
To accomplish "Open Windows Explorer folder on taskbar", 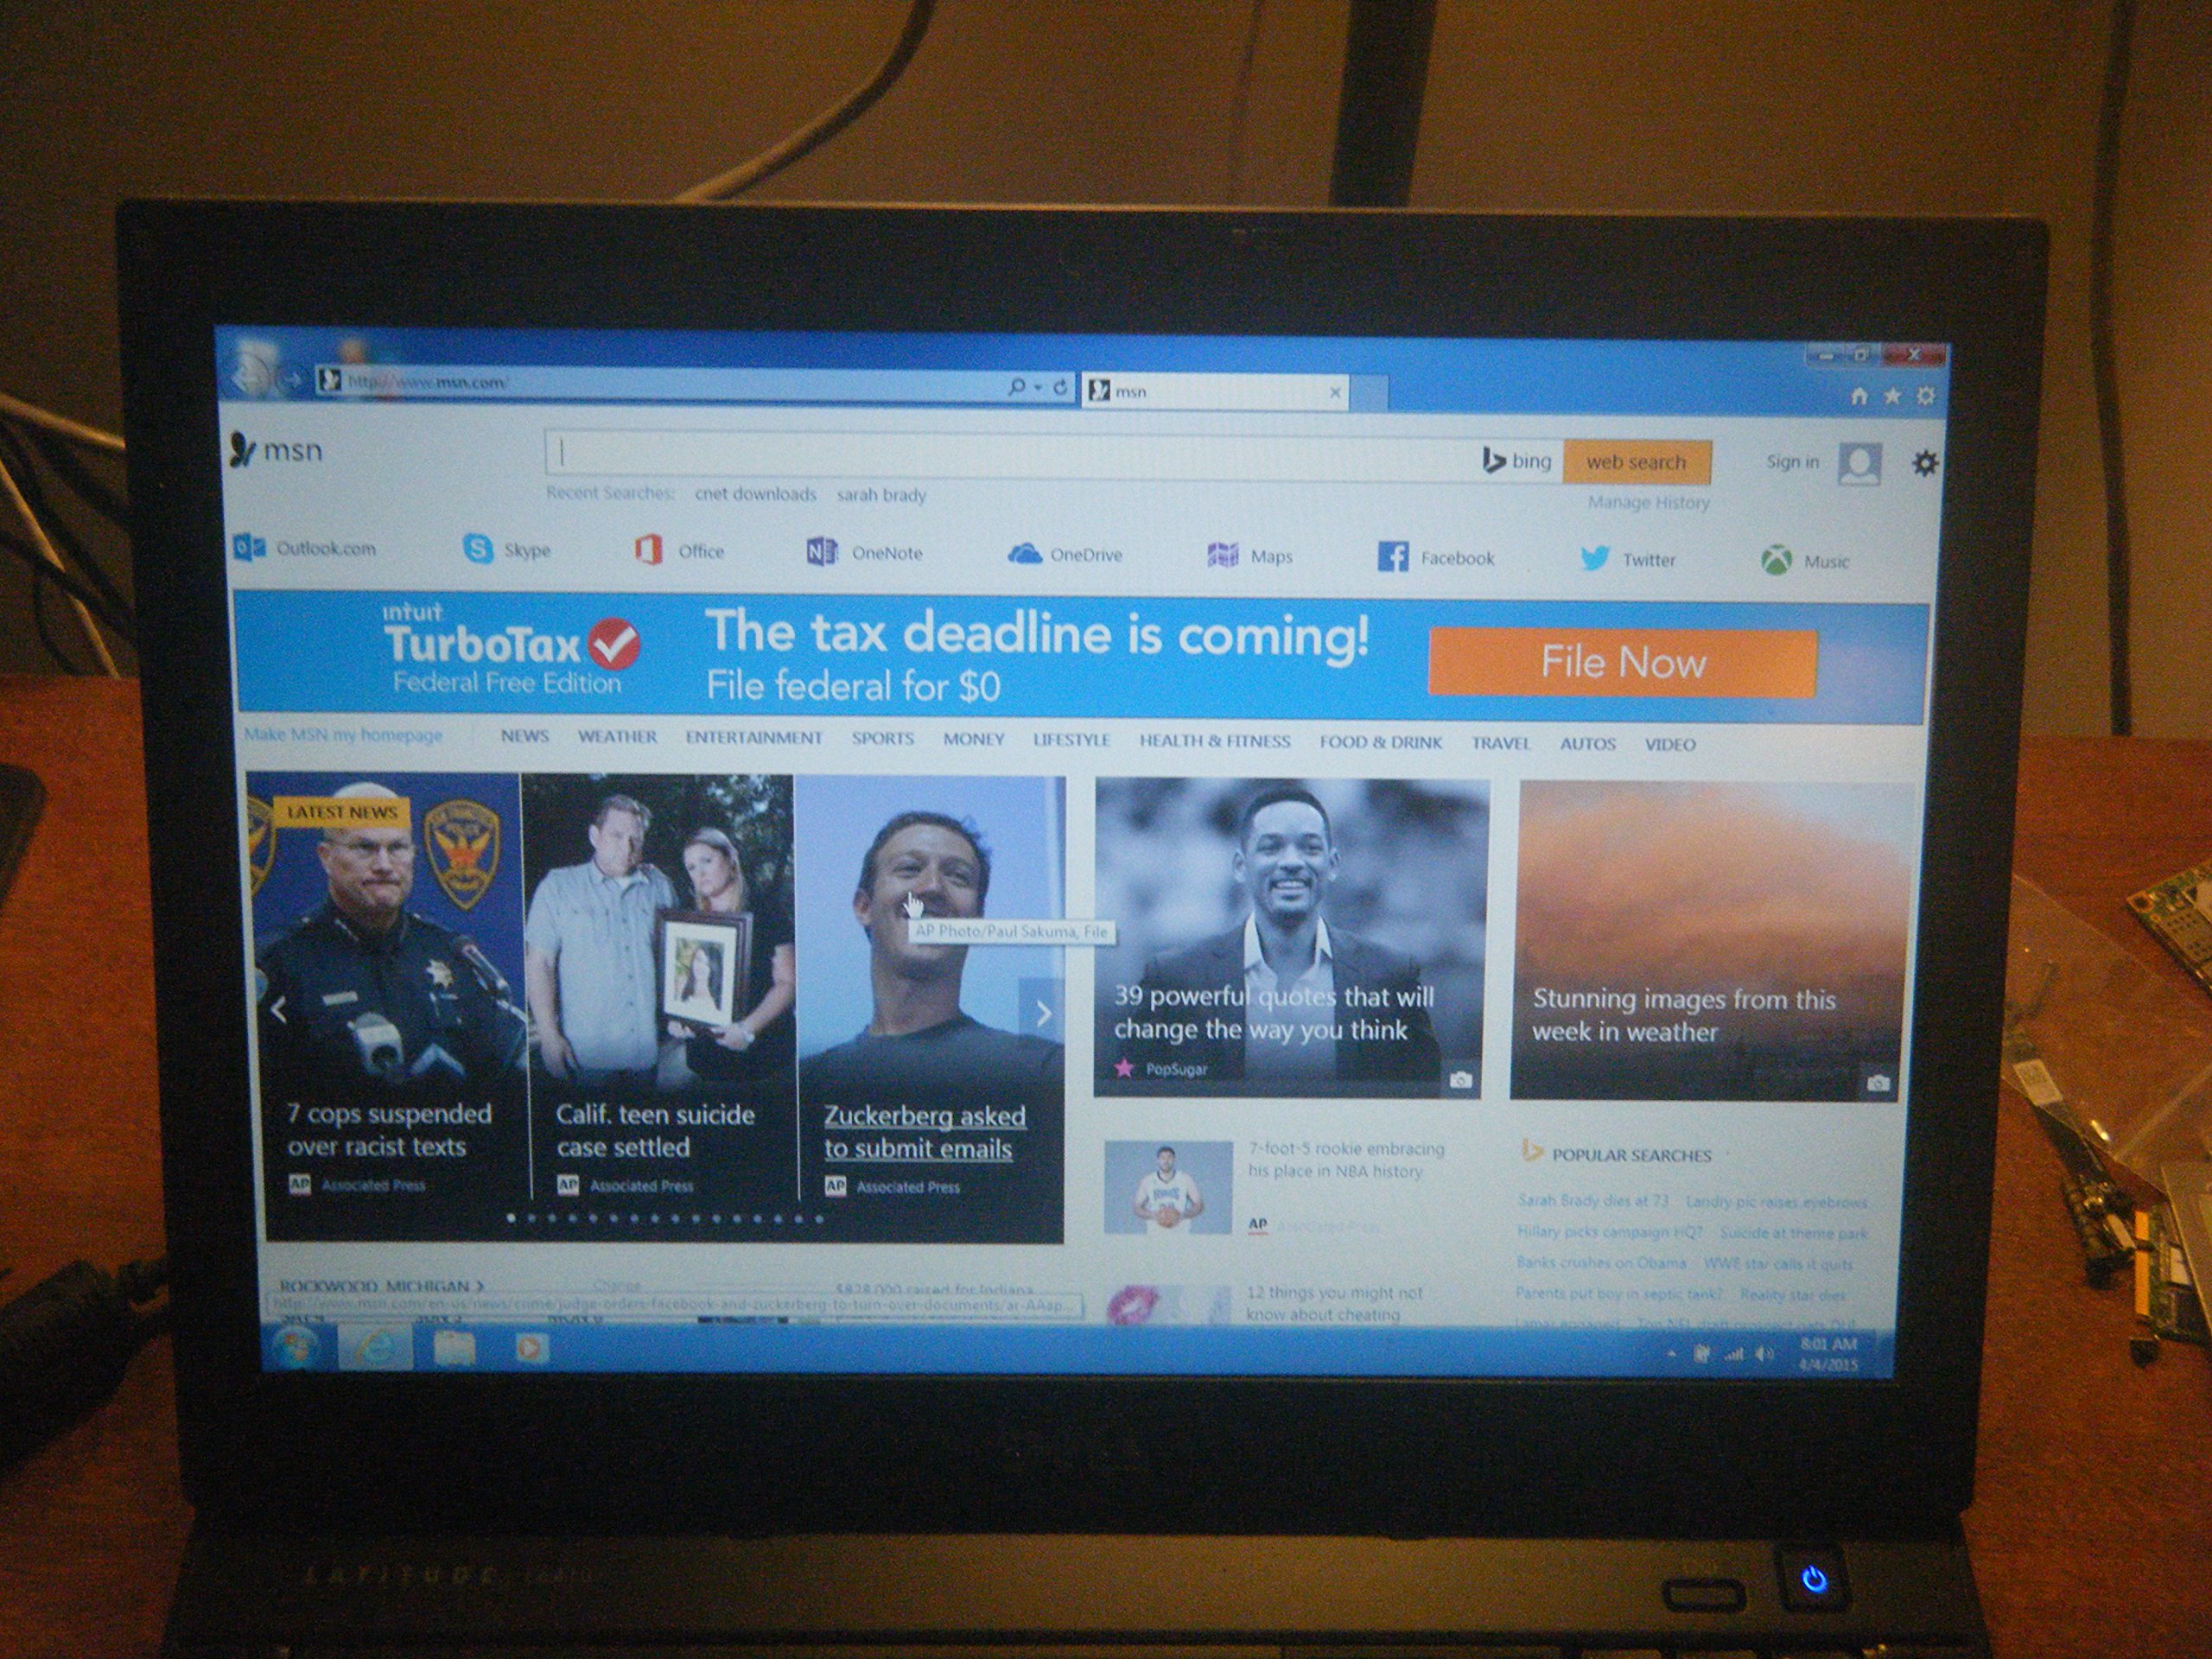I will click(x=454, y=1349).
